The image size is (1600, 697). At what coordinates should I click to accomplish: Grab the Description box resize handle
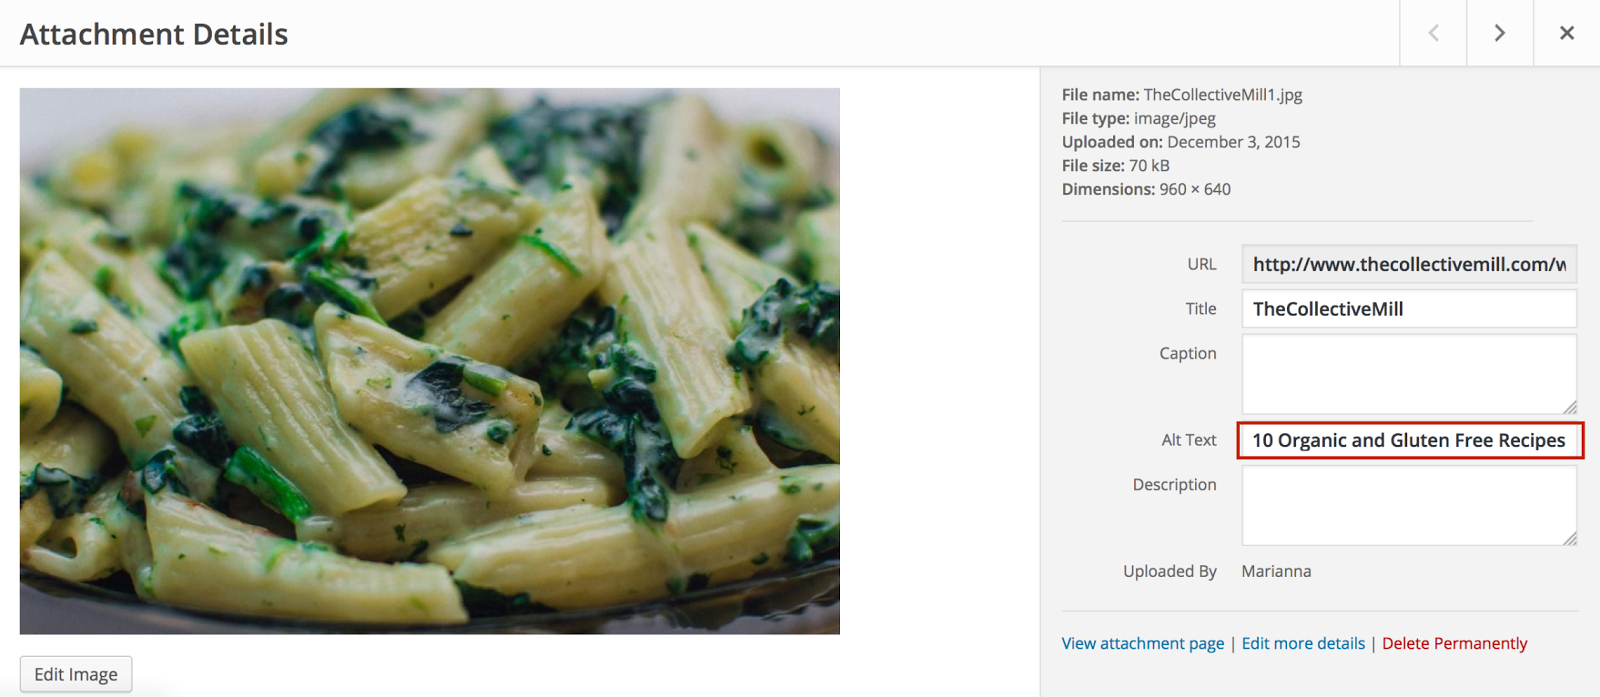[1570, 538]
